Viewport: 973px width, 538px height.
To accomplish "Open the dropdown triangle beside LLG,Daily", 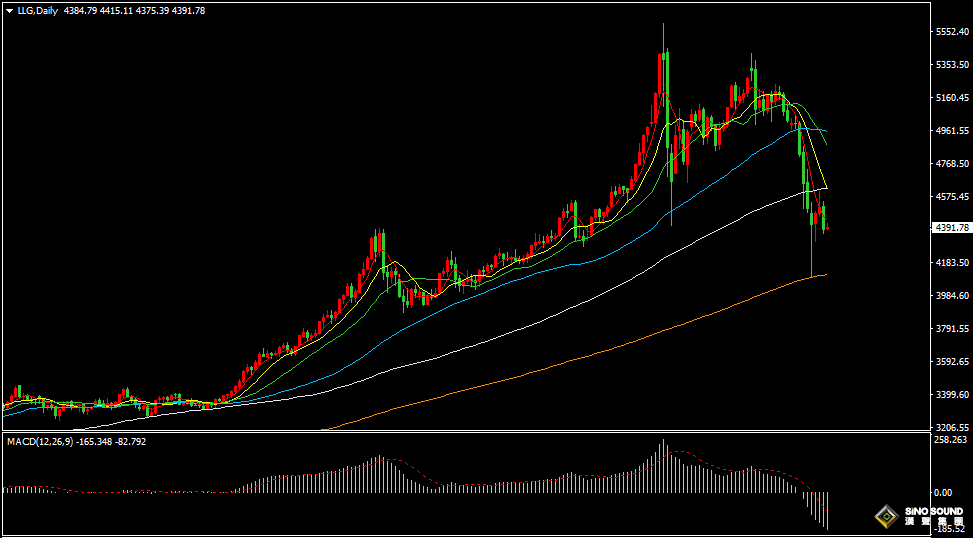I will pos(9,11).
